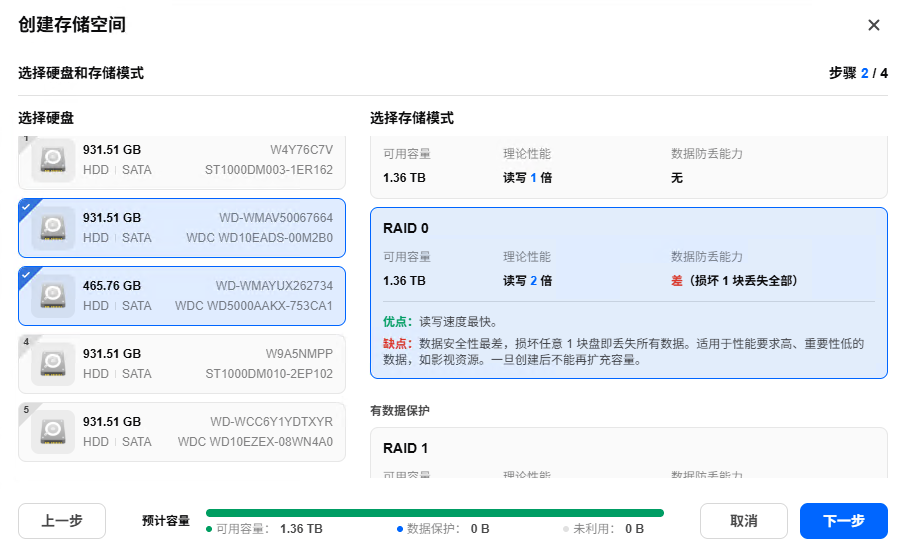The height and width of the screenshot is (559, 904).
Task: Click the model ST1000DM010-2EP102 text
Action: tap(269, 373)
